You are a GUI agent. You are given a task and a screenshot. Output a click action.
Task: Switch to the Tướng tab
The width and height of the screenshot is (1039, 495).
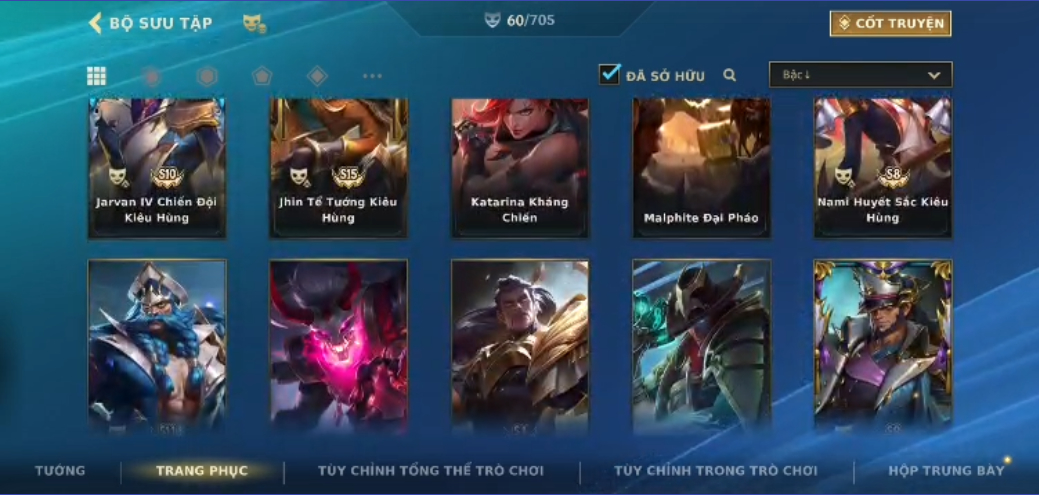(x=60, y=471)
